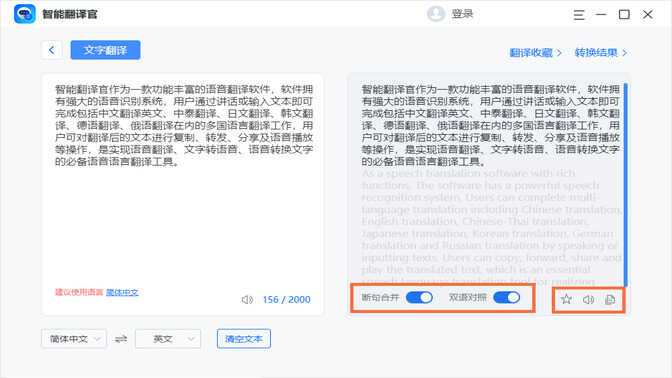Click the translated English text area
672x378 pixels.
pyautogui.click(x=491, y=227)
